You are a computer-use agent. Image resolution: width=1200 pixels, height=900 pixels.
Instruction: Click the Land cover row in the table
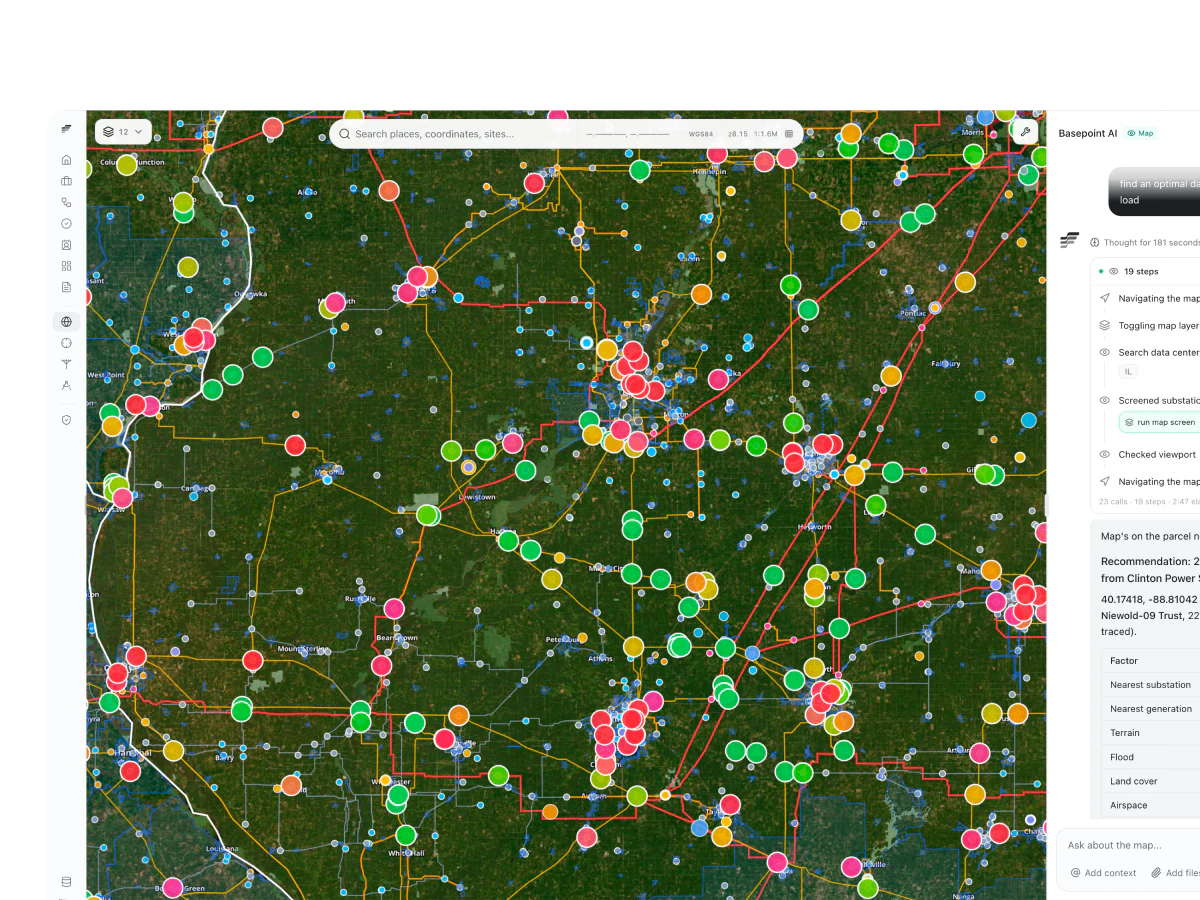pos(1151,781)
